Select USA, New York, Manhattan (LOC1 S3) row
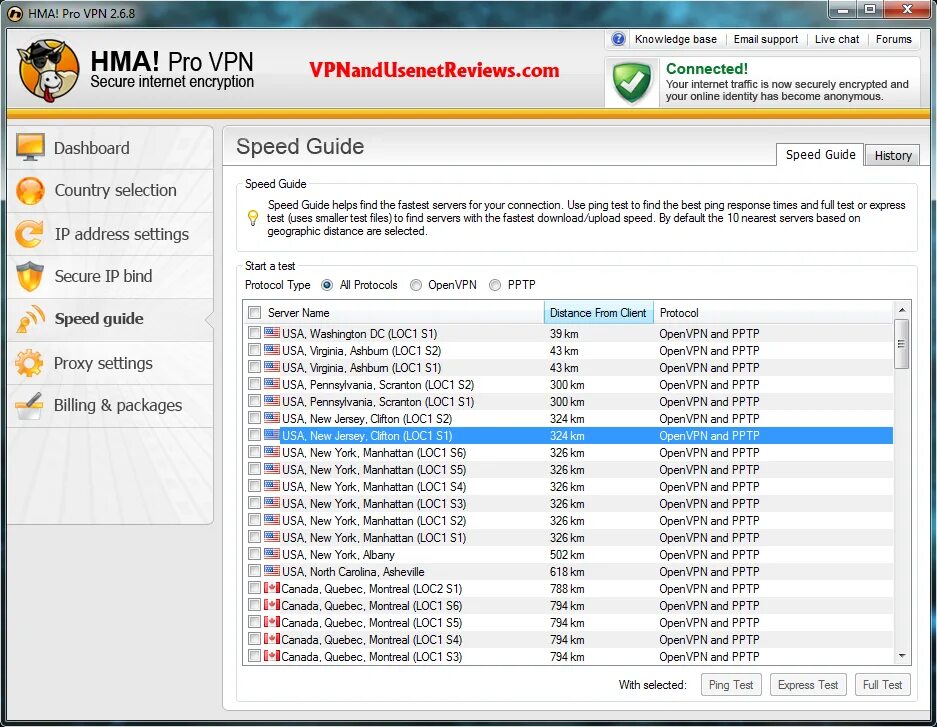 pos(568,503)
